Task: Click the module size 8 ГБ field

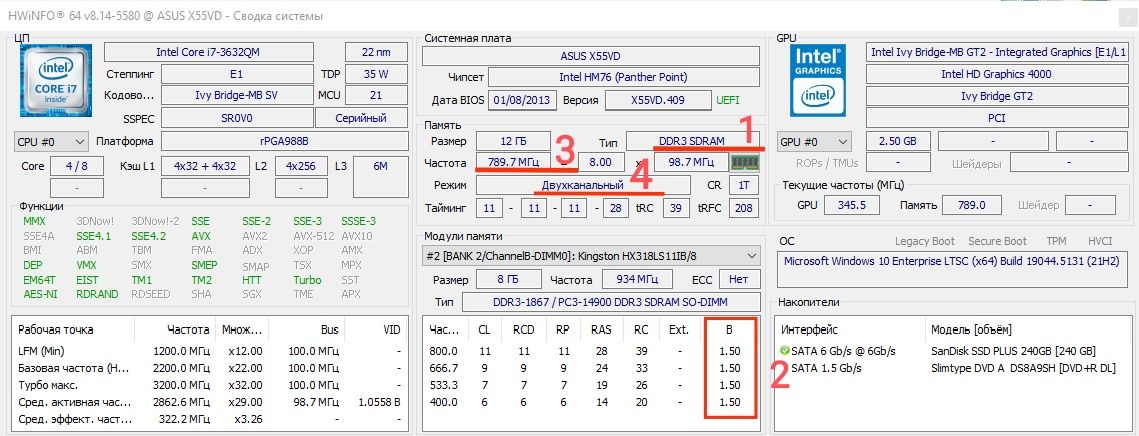Action: tap(508, 279)
